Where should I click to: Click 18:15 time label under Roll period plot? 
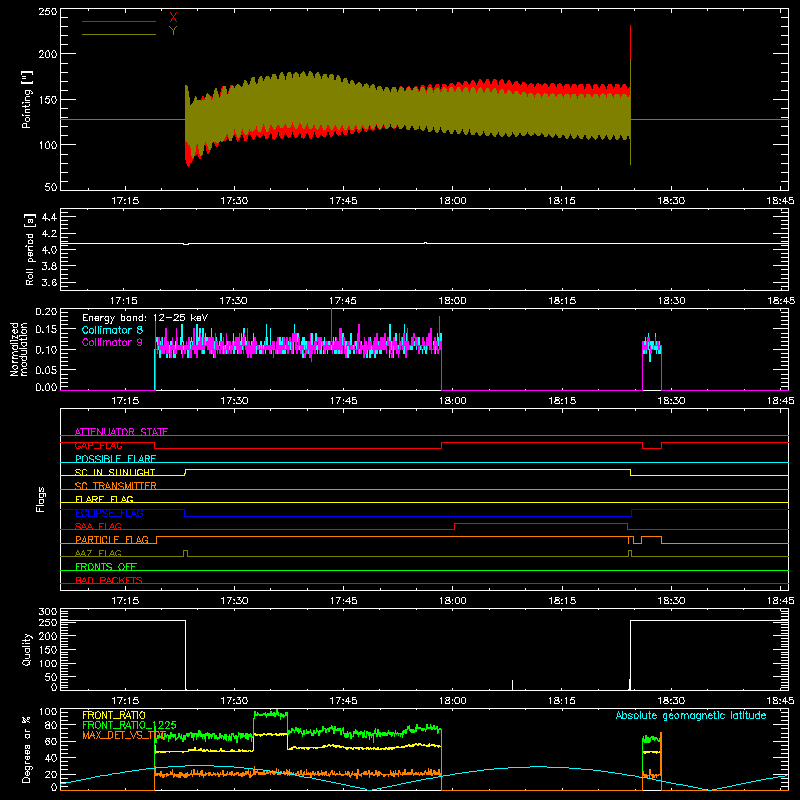click(562, 301)
